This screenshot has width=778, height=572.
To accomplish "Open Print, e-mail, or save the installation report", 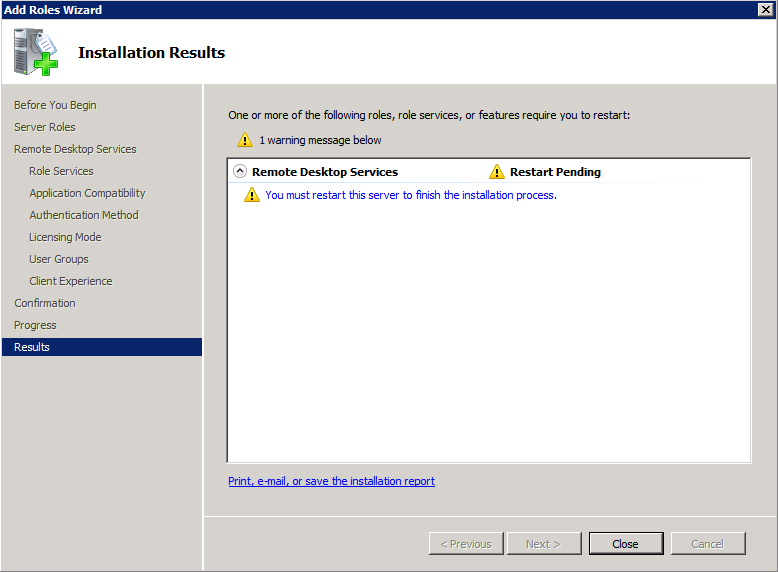I will pos(331,481).
